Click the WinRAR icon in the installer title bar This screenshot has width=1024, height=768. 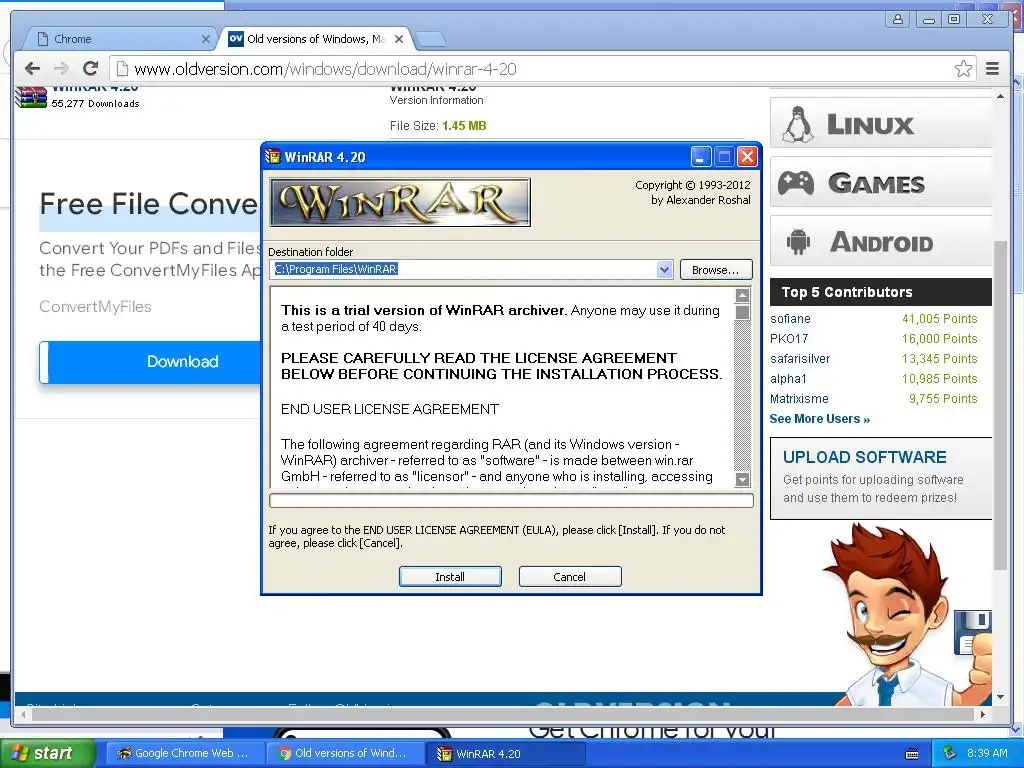(272, 157)
